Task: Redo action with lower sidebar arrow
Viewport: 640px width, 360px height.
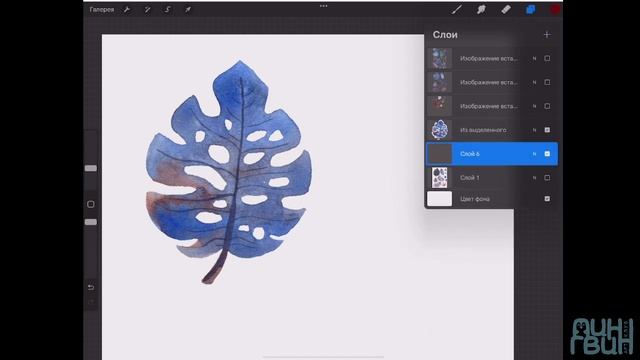Action: 91,302
